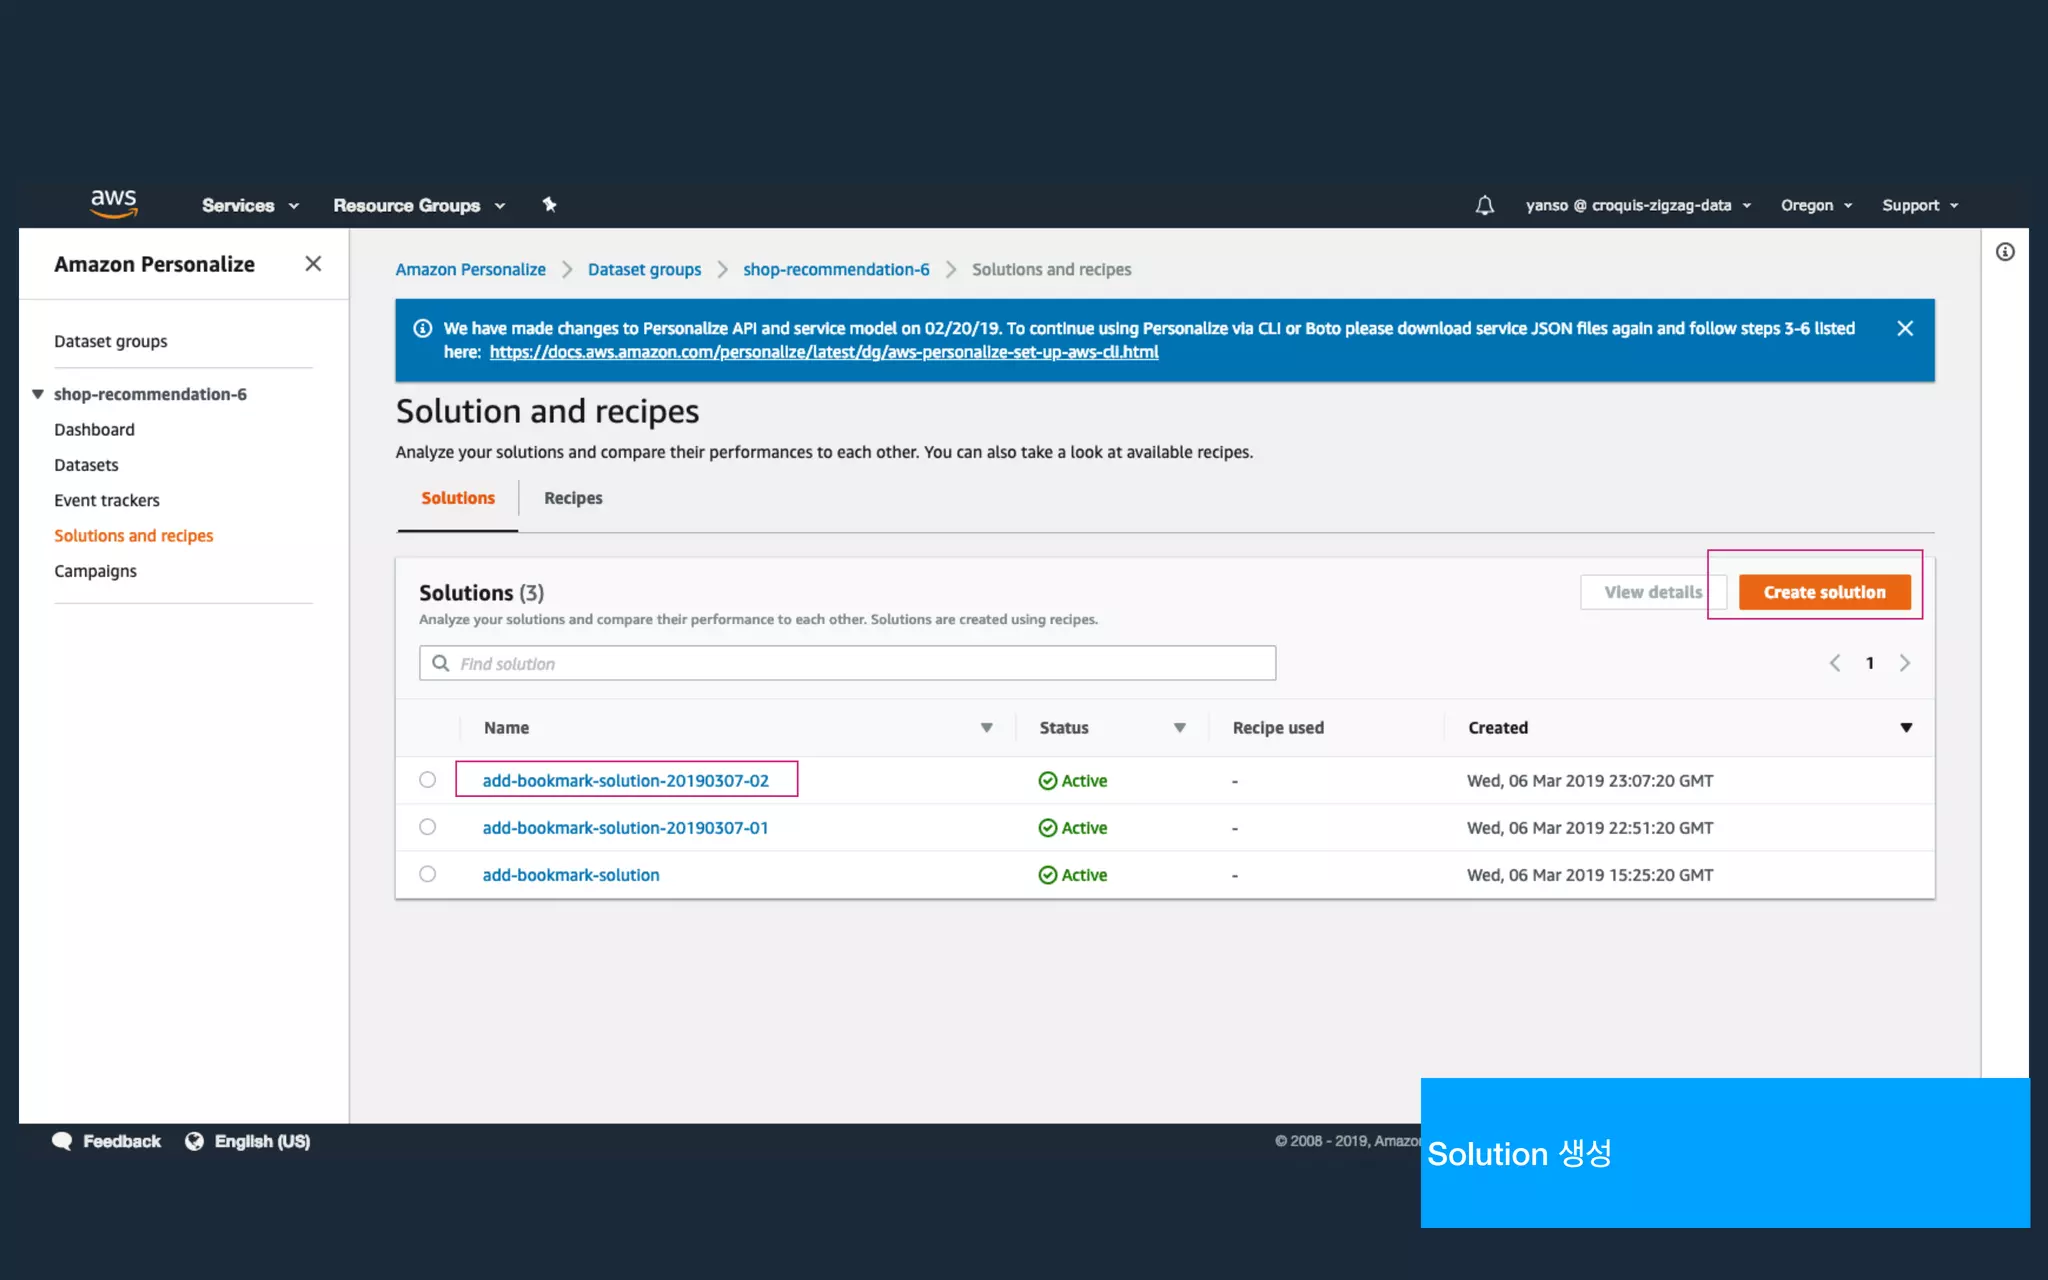The image size is (2048, 1280).
Task: Go to next page of solutions
Action: tap(1904, 663)
